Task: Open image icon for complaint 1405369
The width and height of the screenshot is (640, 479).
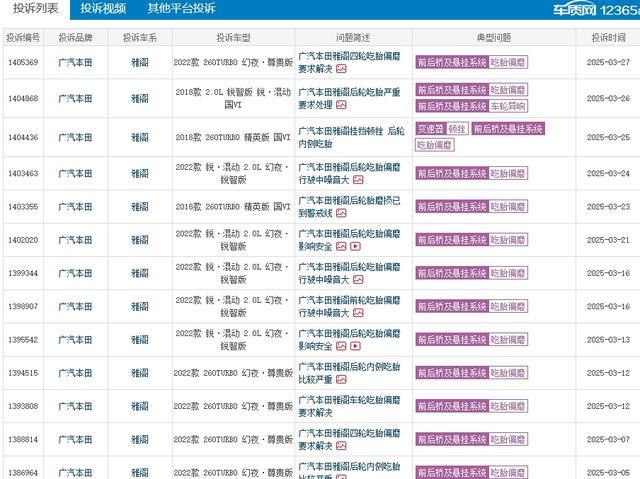Action: click(x=341, y=69)
